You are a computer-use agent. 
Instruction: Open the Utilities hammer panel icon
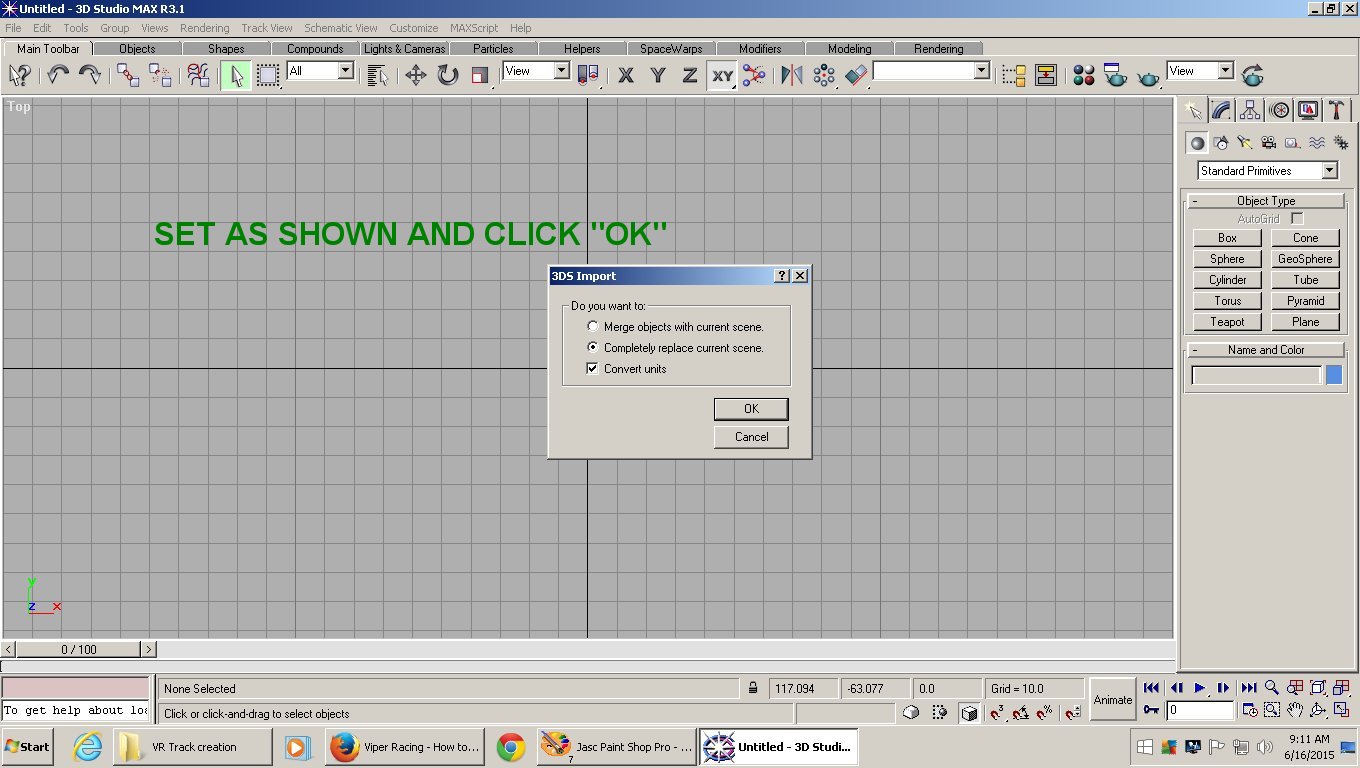(1337, 110)
